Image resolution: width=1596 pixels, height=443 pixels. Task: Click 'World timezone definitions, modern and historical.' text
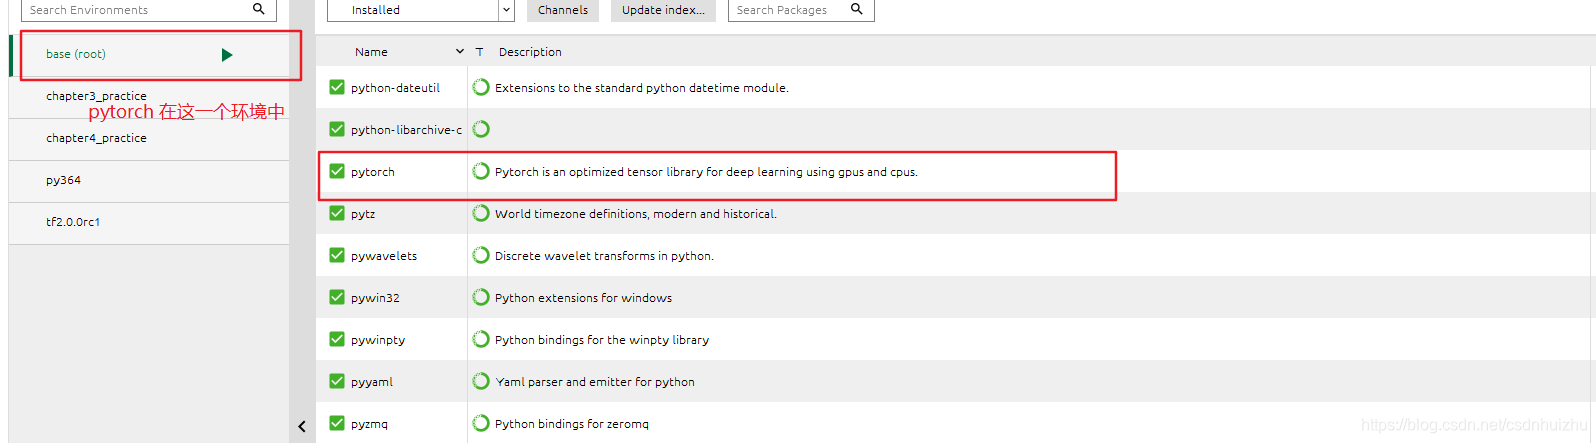636,214
